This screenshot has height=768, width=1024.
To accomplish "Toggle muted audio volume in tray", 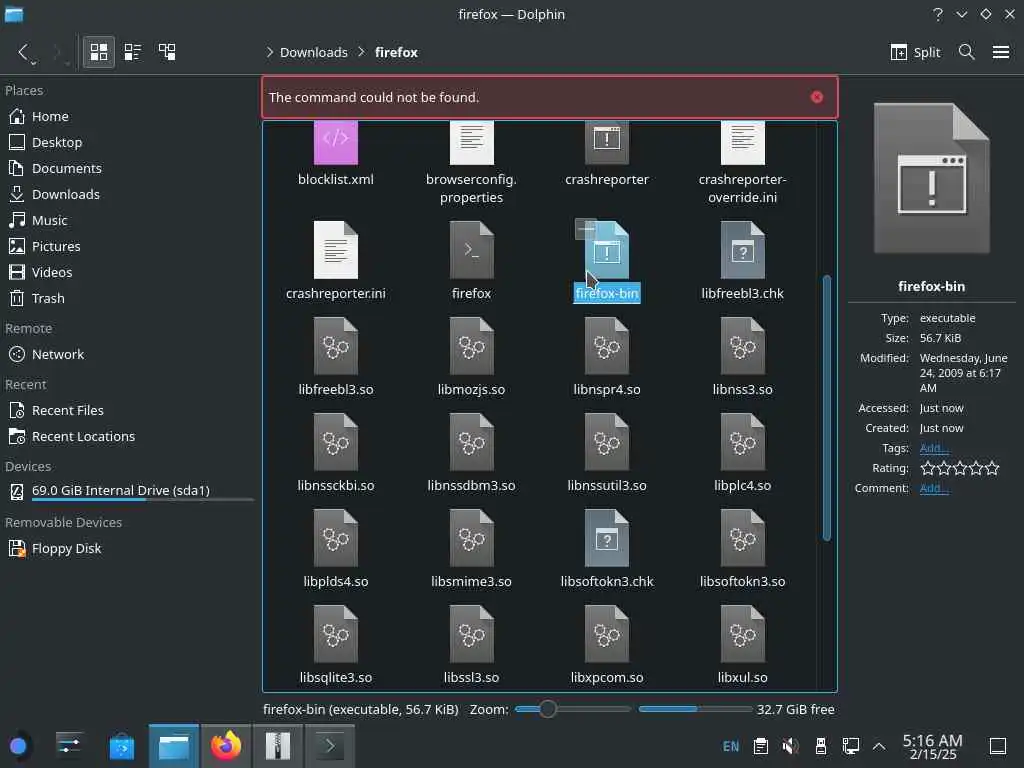I will pyautogui.click(x=790, y=746).
